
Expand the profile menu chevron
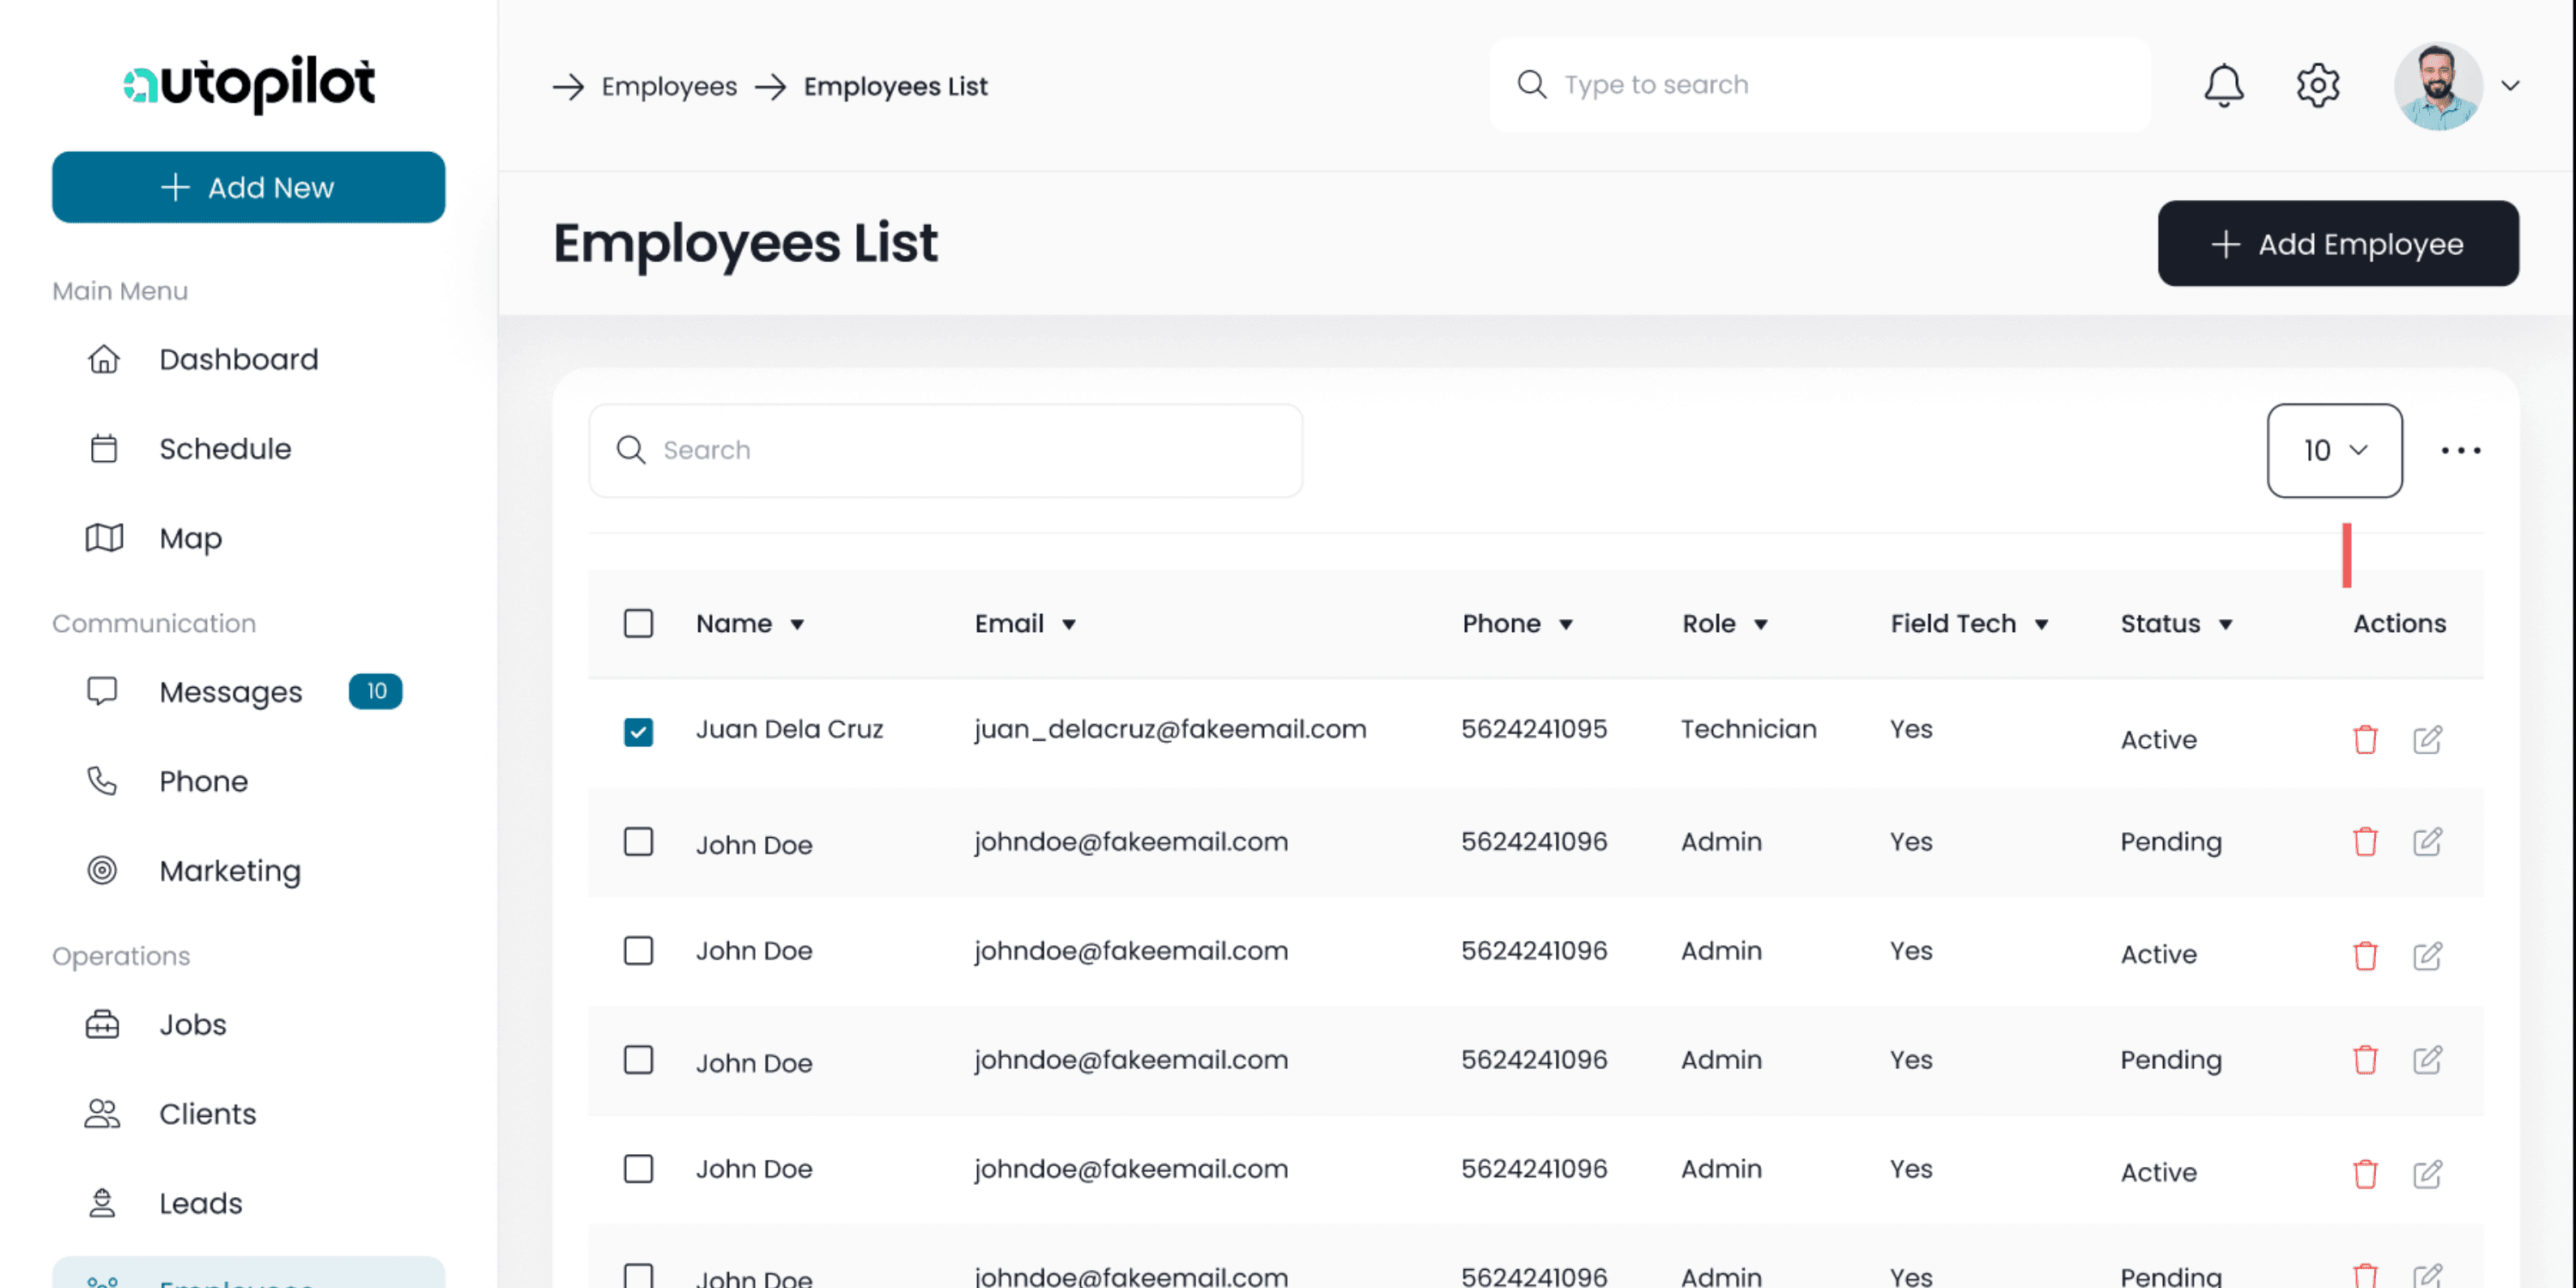click(2510, 86)
